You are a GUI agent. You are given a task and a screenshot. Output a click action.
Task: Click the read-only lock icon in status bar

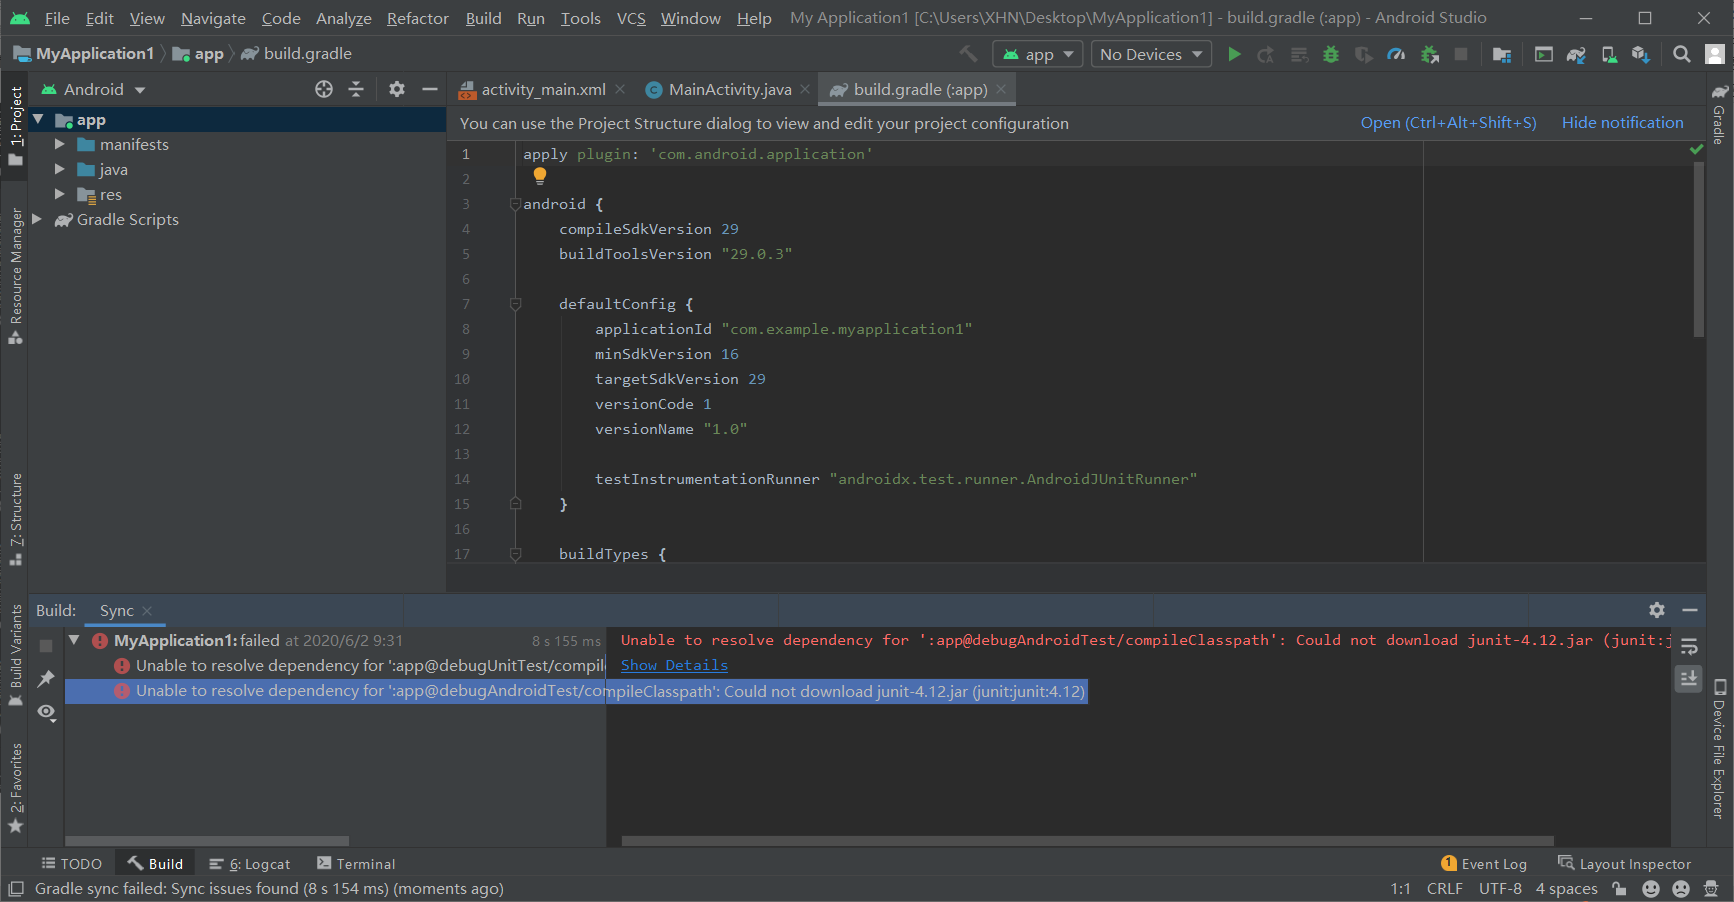[x=1619, y=889]
